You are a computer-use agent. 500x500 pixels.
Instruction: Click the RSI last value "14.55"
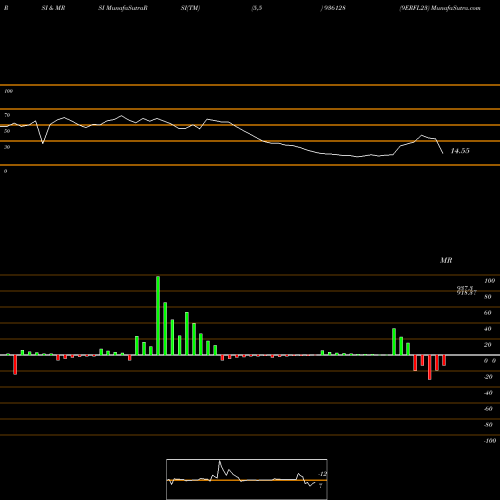pyautogui.click(x=460, y=151)
